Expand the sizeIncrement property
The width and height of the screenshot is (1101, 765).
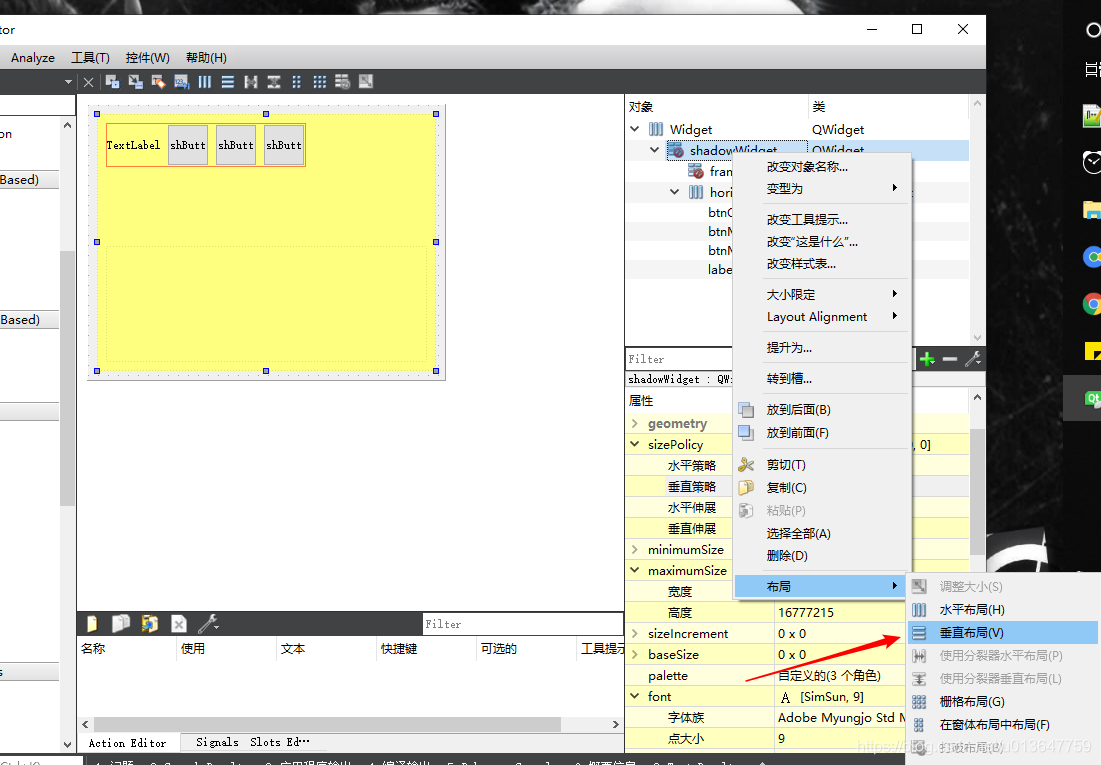[635, 634]
